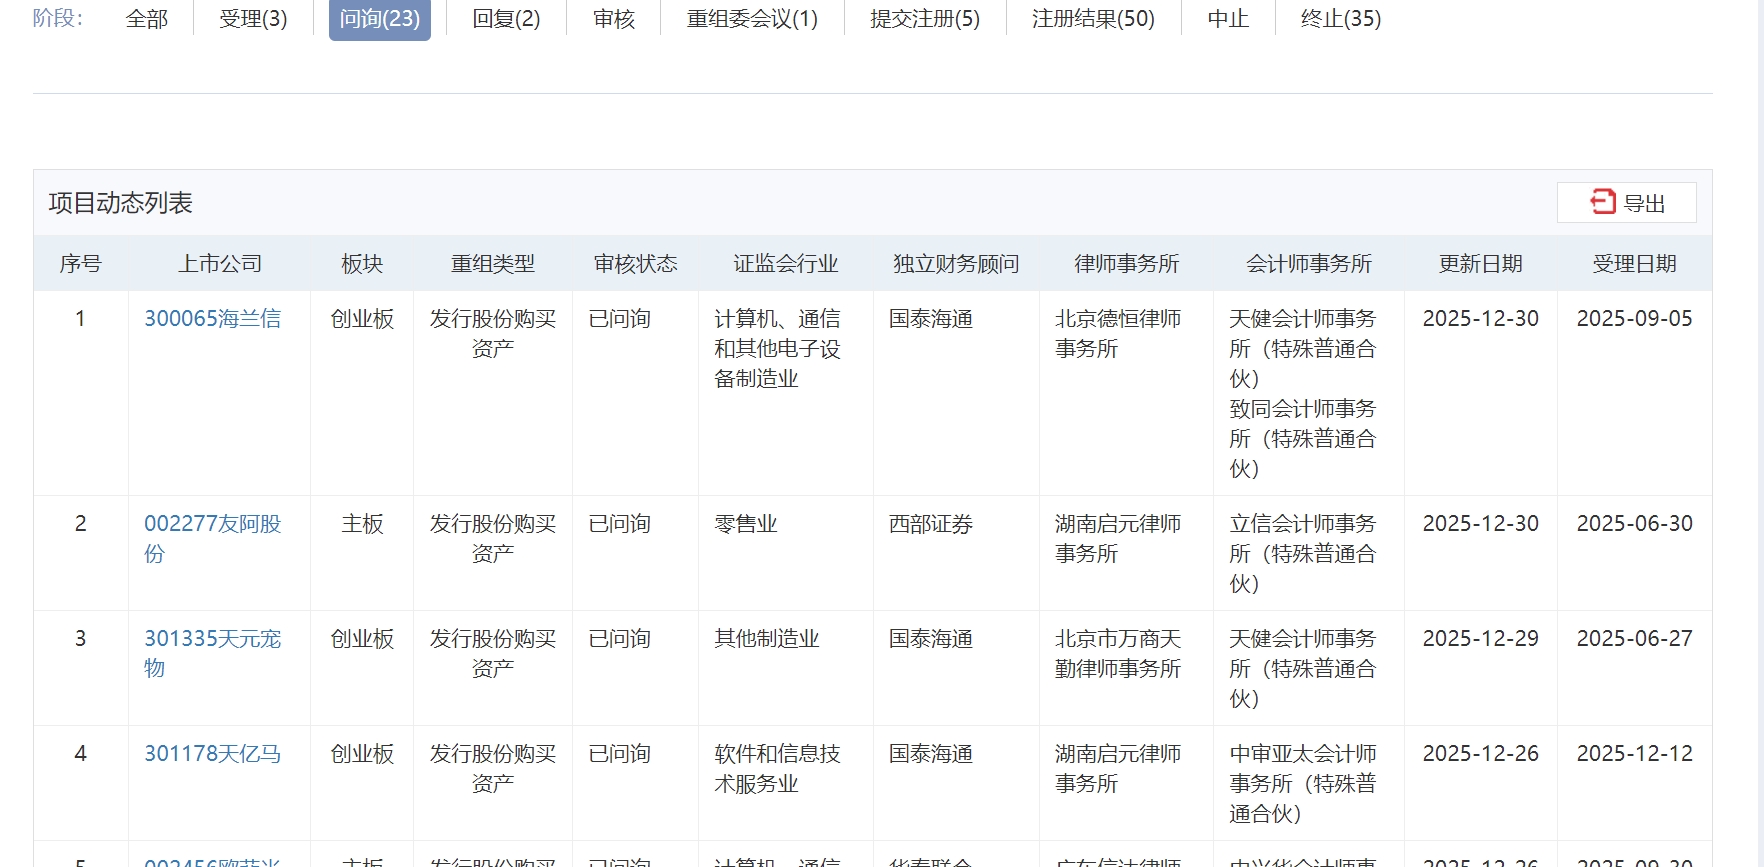Select the 回复(2) stage filter
The image size is (1764, 867).
(x=506, y=19)
